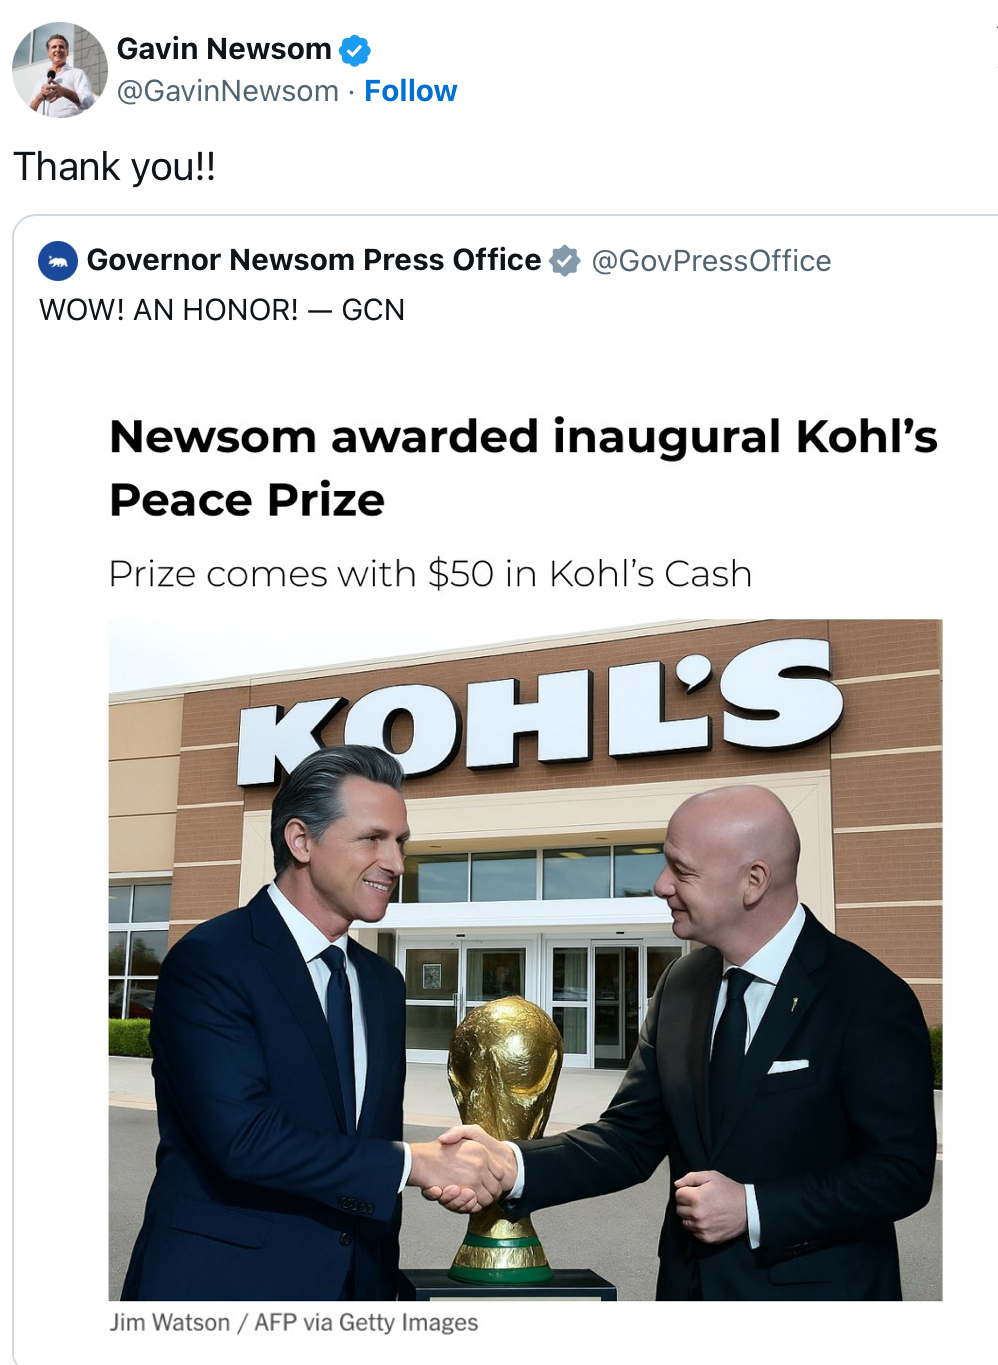This screenshot has height=1365, width=998.
Task: Click the Kohl's store sign in photo
Action: (540, 715)
